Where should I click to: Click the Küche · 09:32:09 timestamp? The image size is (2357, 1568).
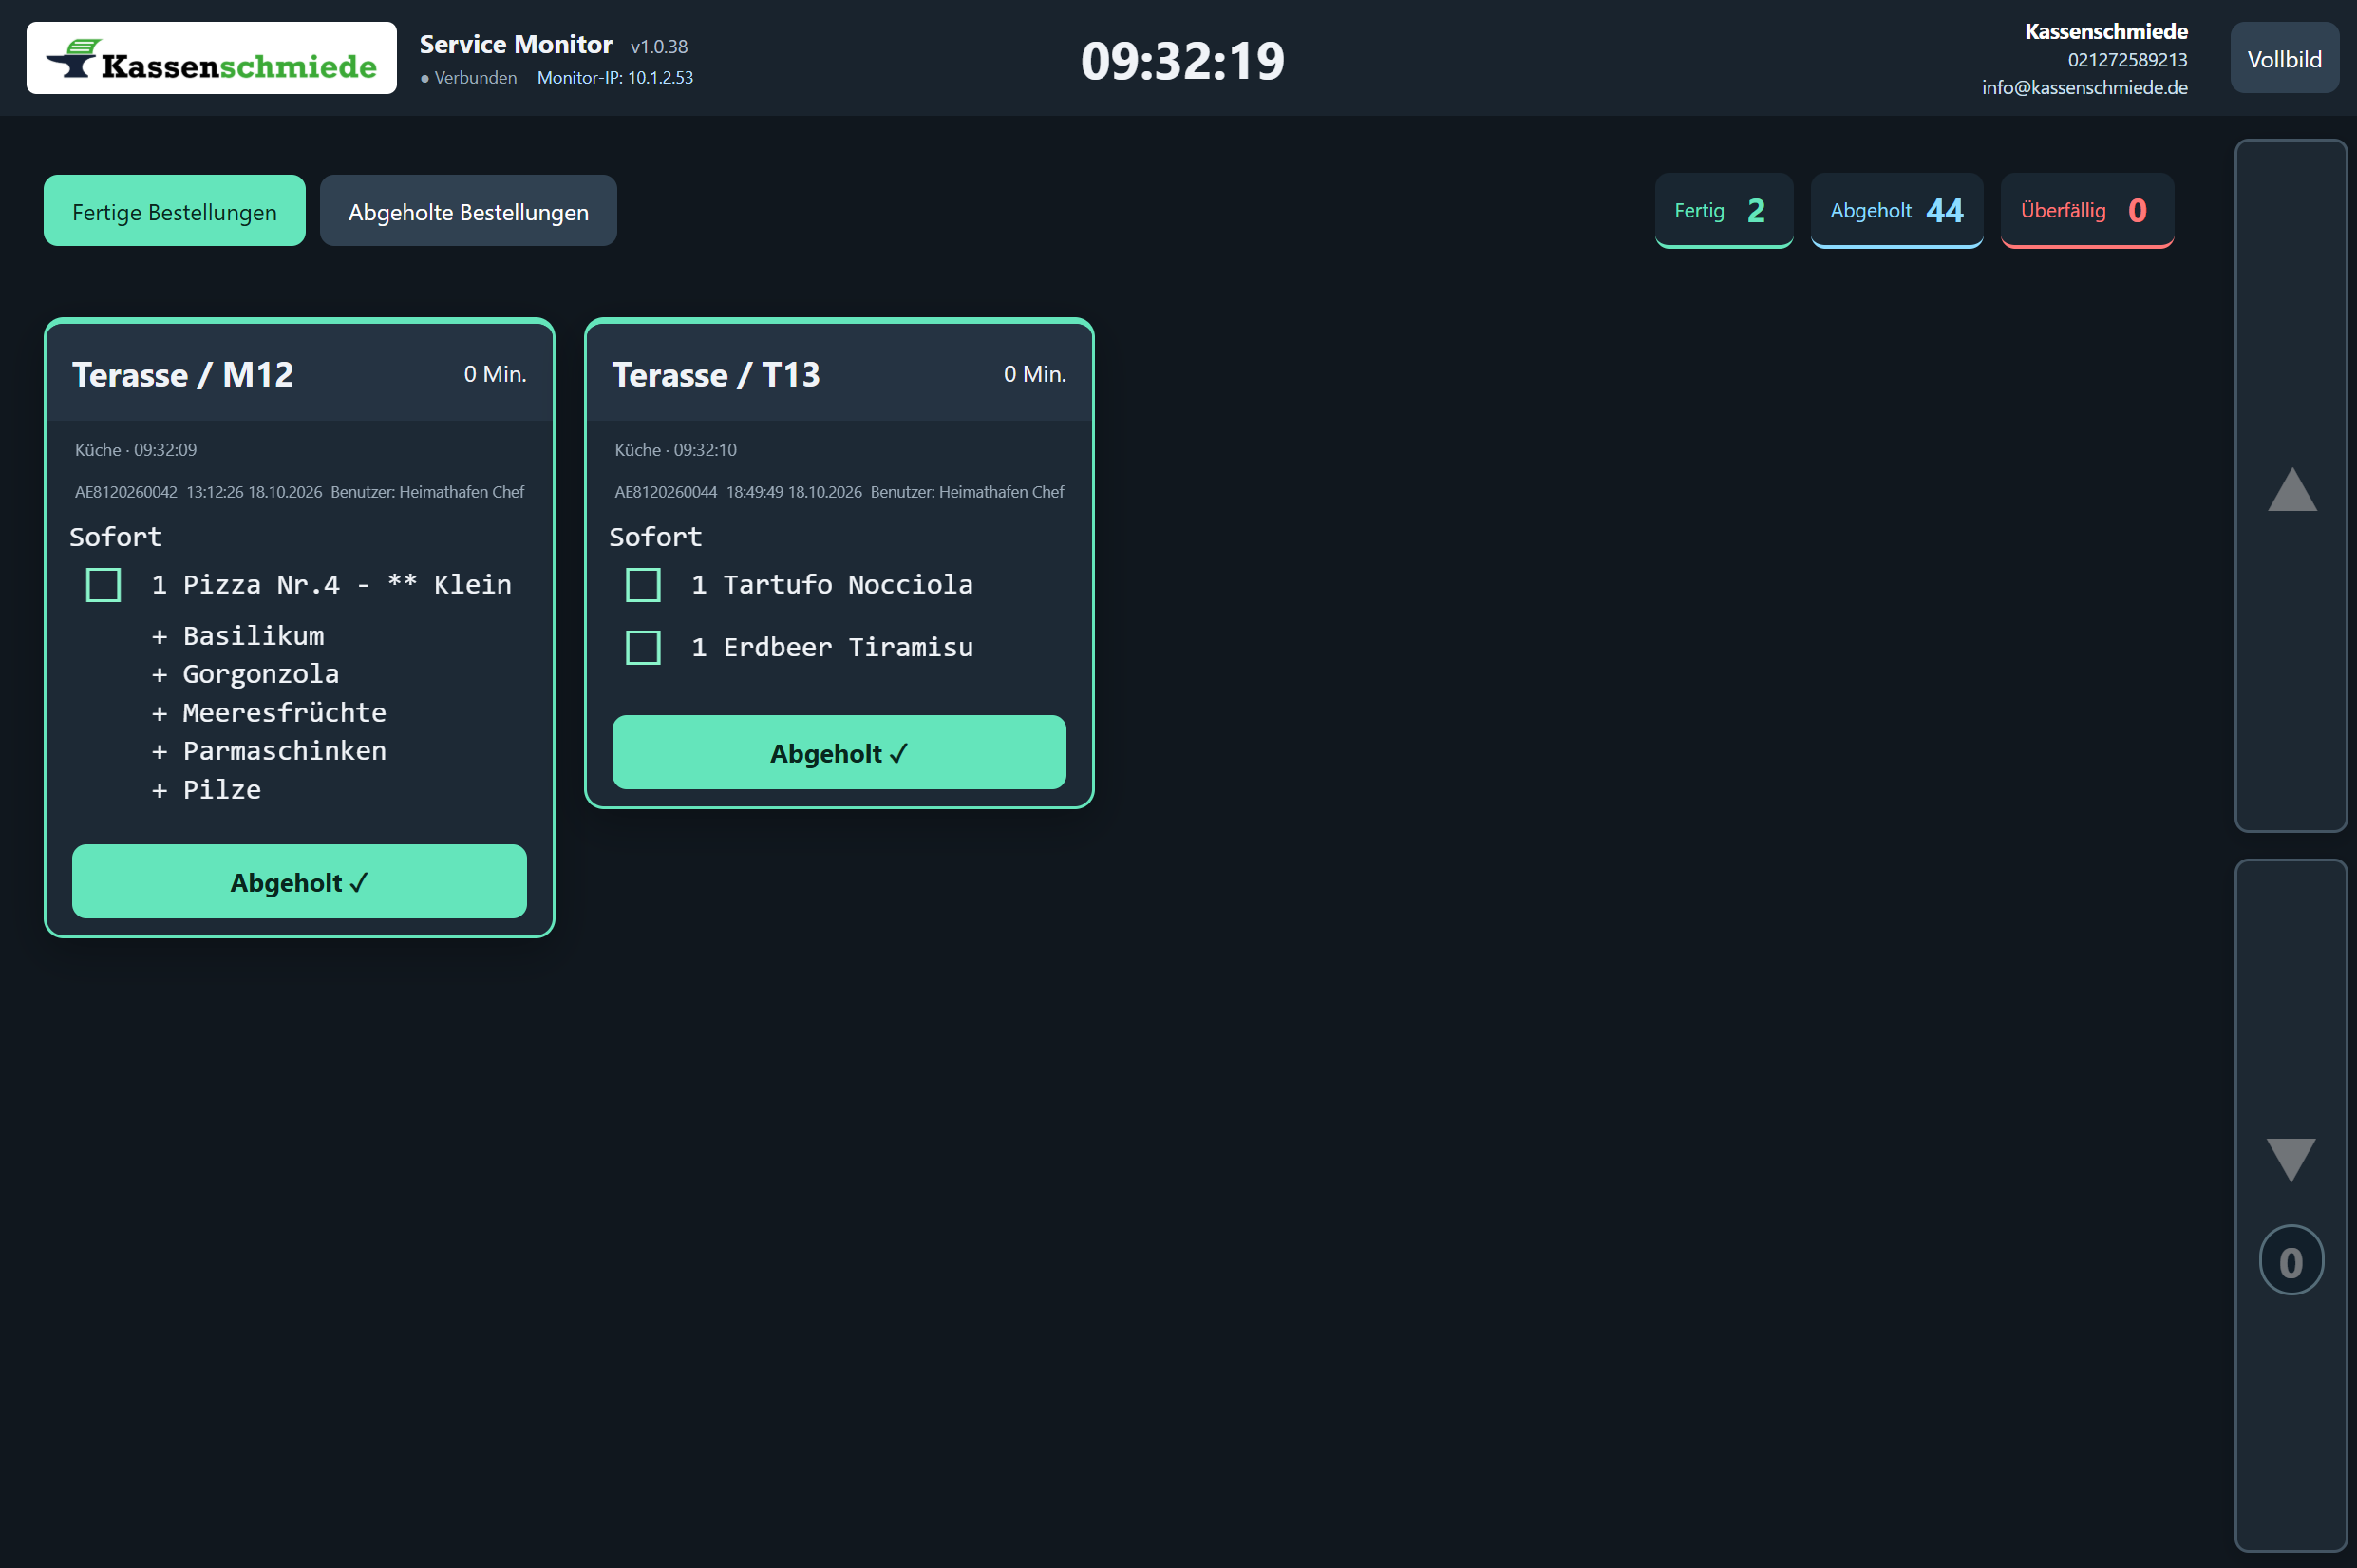click(136, 450)
